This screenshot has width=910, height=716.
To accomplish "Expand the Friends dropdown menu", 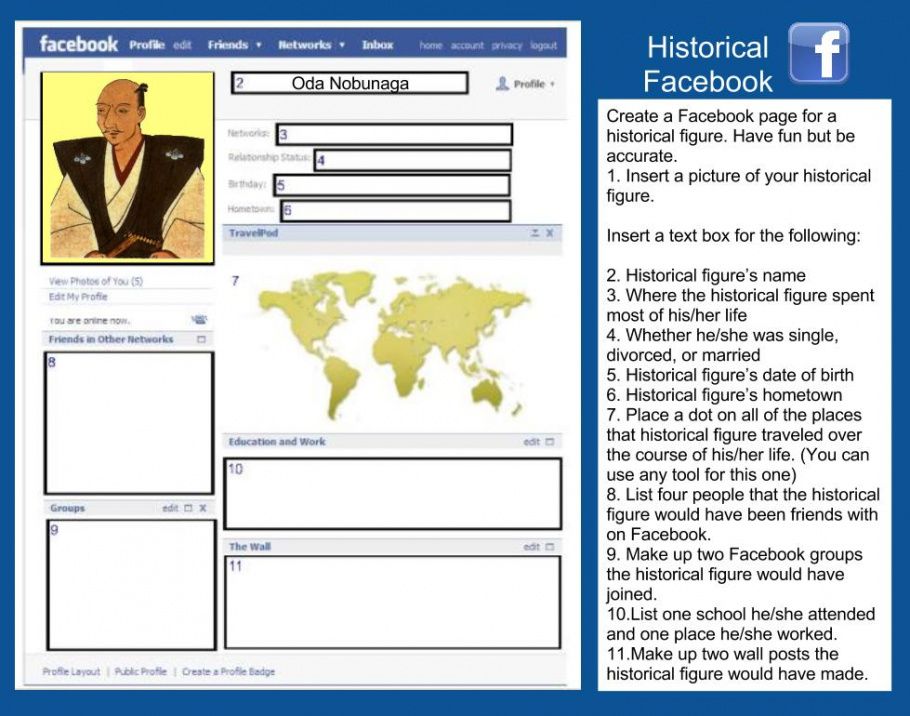I will tap(234, 45).
